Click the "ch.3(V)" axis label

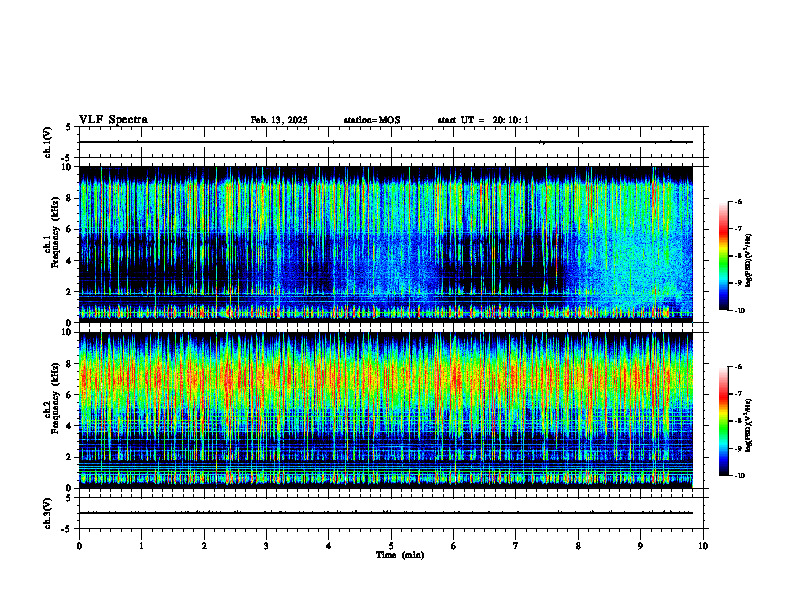pos(48,513)
